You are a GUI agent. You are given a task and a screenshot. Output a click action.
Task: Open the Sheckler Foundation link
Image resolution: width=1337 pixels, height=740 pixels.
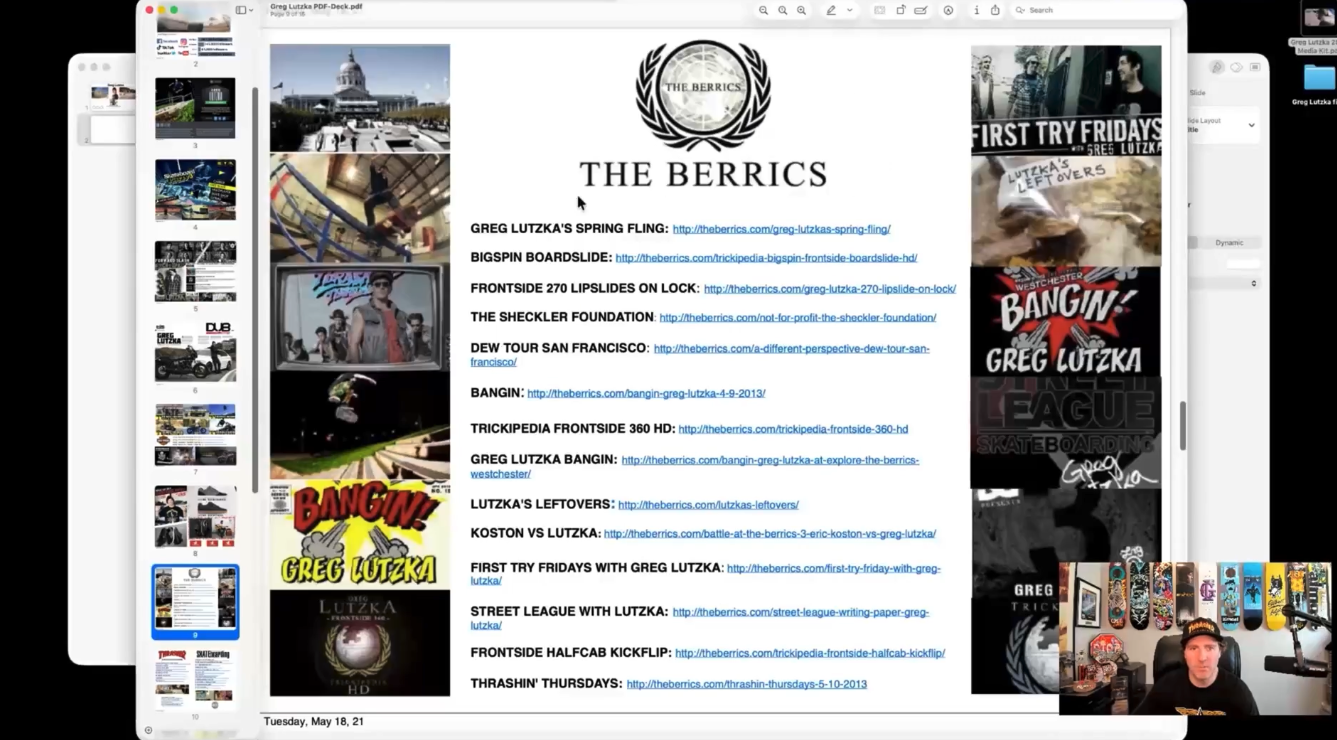tap(798, 318)
